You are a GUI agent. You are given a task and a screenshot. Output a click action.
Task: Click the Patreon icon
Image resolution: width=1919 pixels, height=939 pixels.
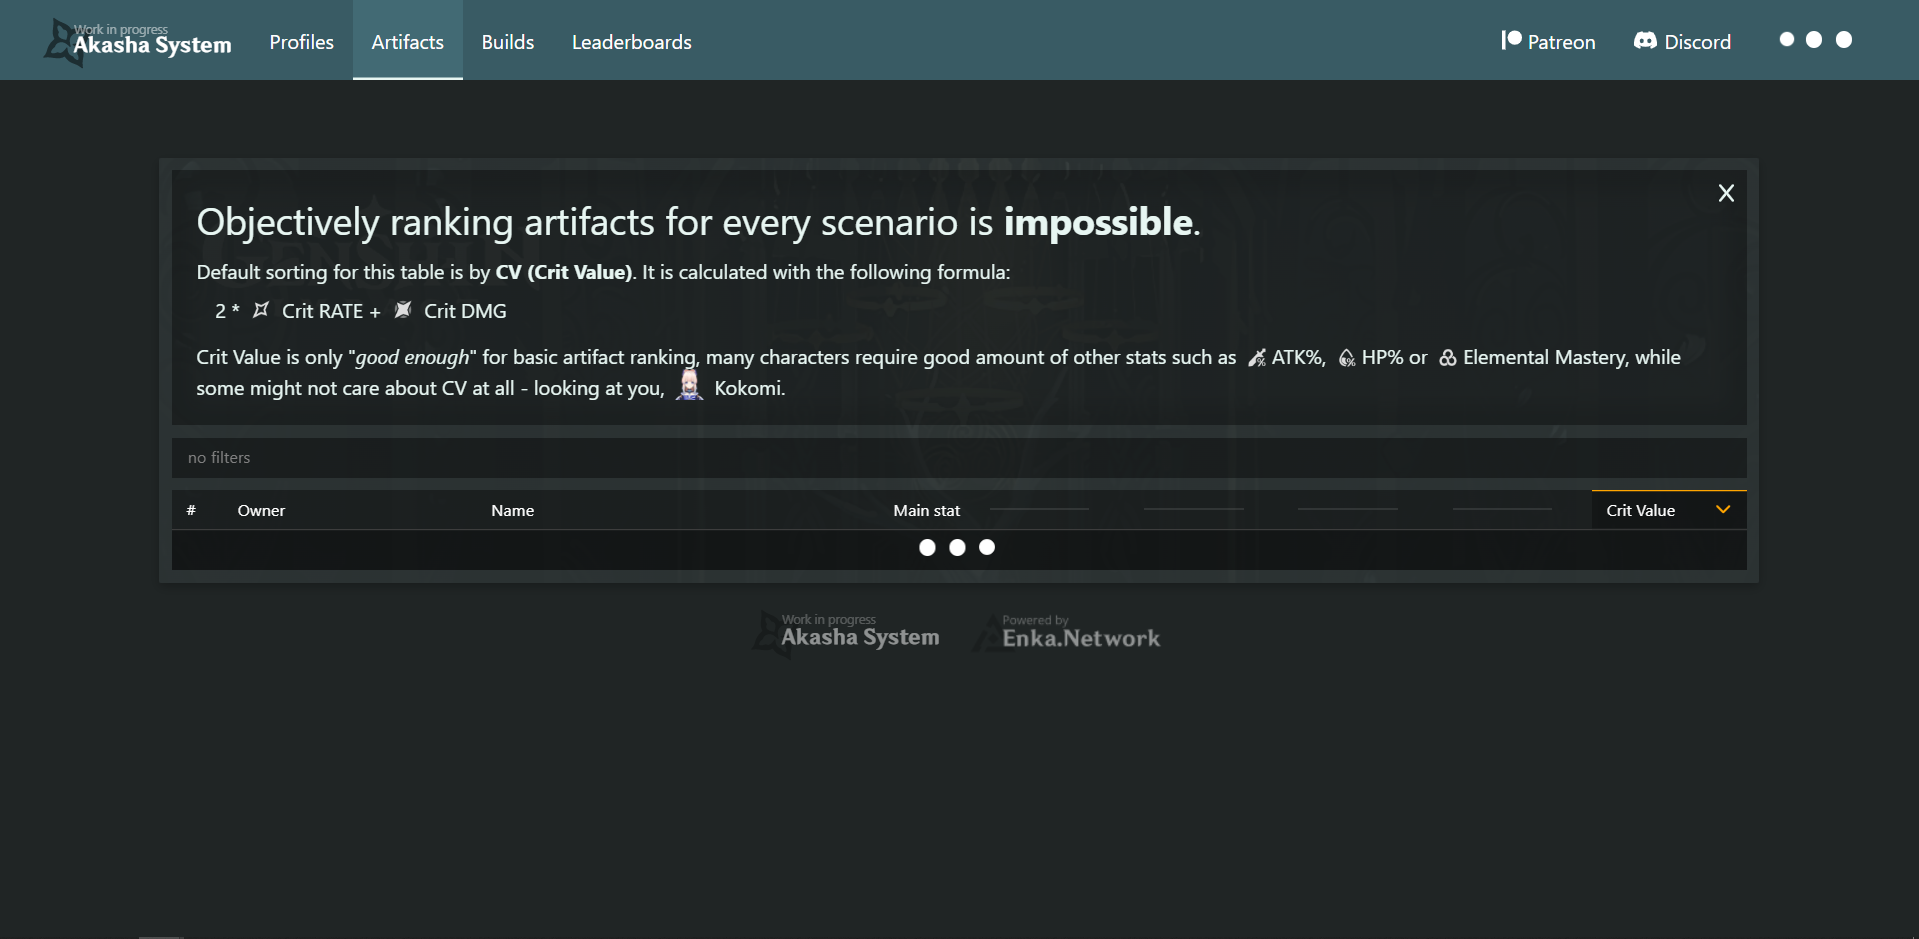click(x=1511, y=40)
